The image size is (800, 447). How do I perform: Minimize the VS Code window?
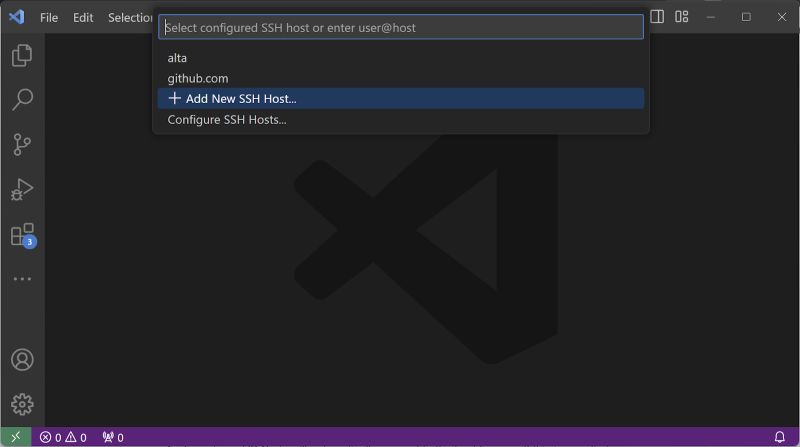pyautogui.click(x=711, y=17)
